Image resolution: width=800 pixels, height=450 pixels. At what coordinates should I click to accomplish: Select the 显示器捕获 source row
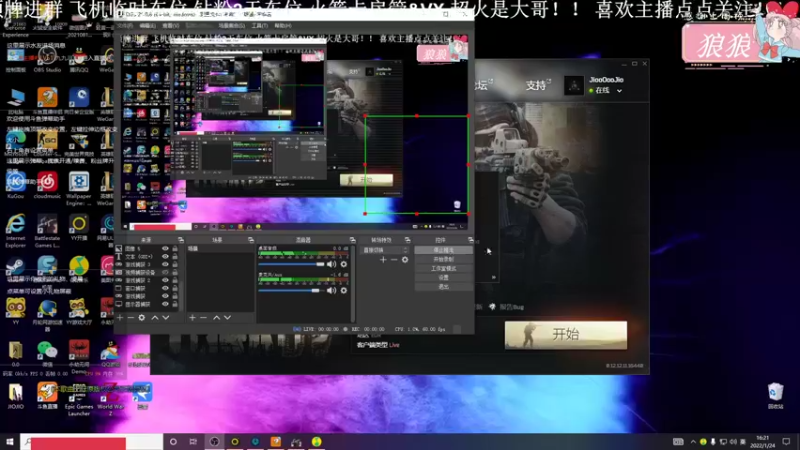tap(147, 304)
